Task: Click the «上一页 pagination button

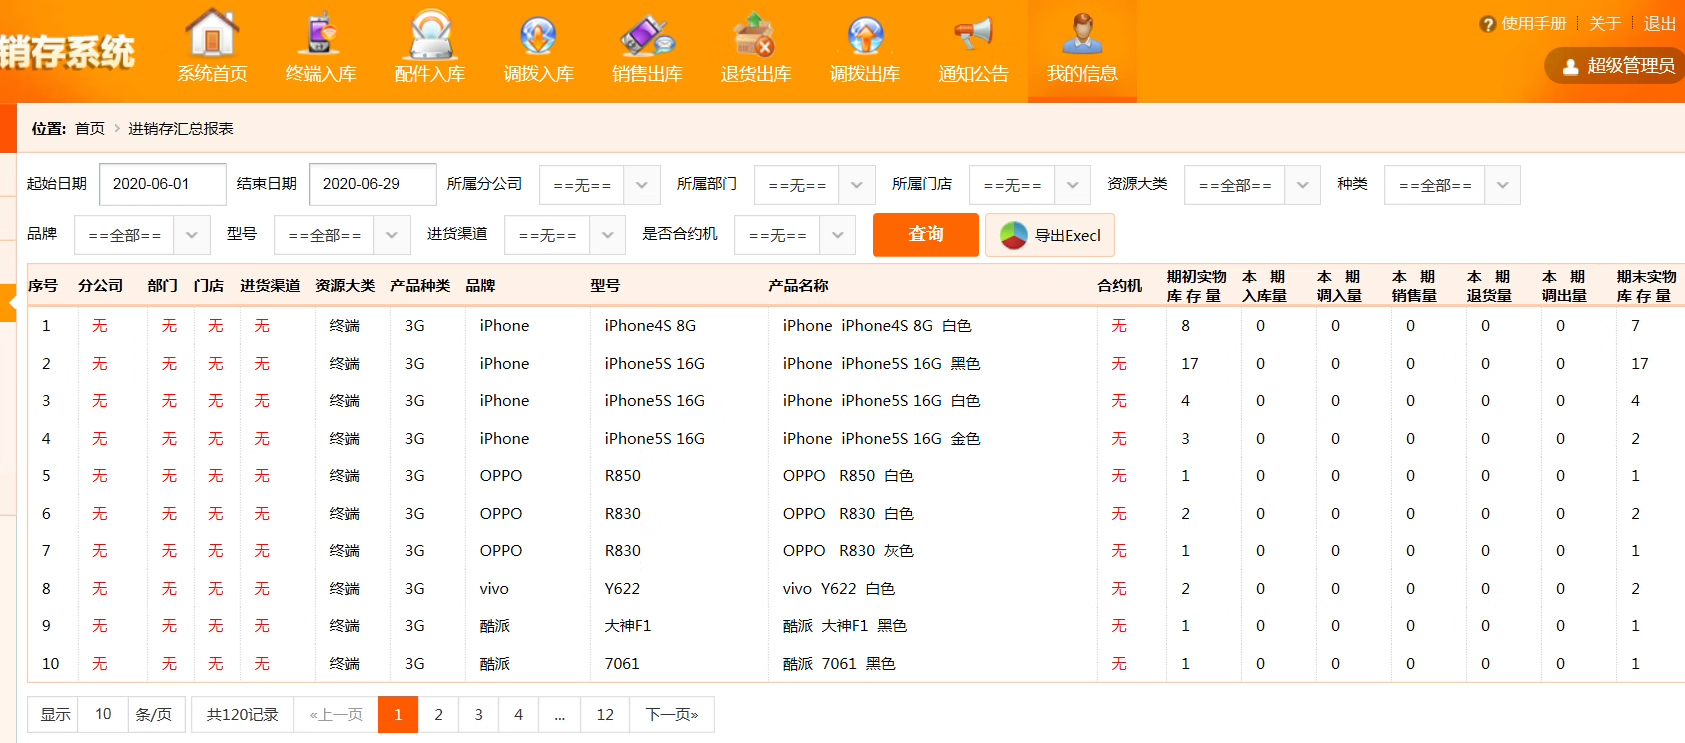Action: 336,714
